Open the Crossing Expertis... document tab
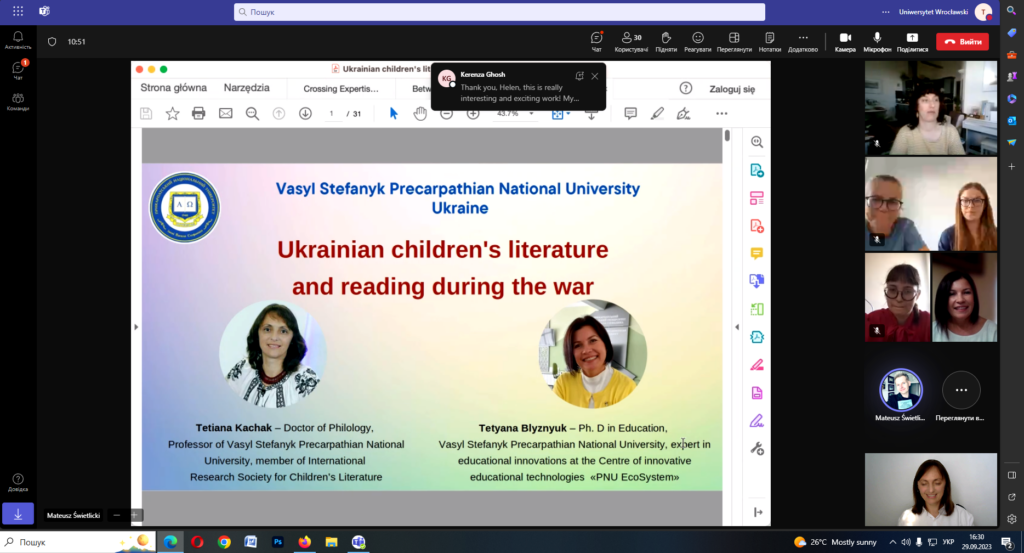1024x553 pixels. 341,89
